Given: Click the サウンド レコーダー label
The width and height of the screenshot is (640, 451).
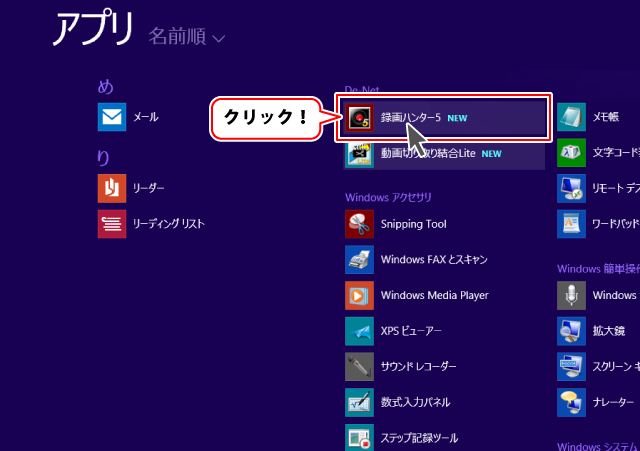Looking at the screenshot, I should click(x=418, y=367).
